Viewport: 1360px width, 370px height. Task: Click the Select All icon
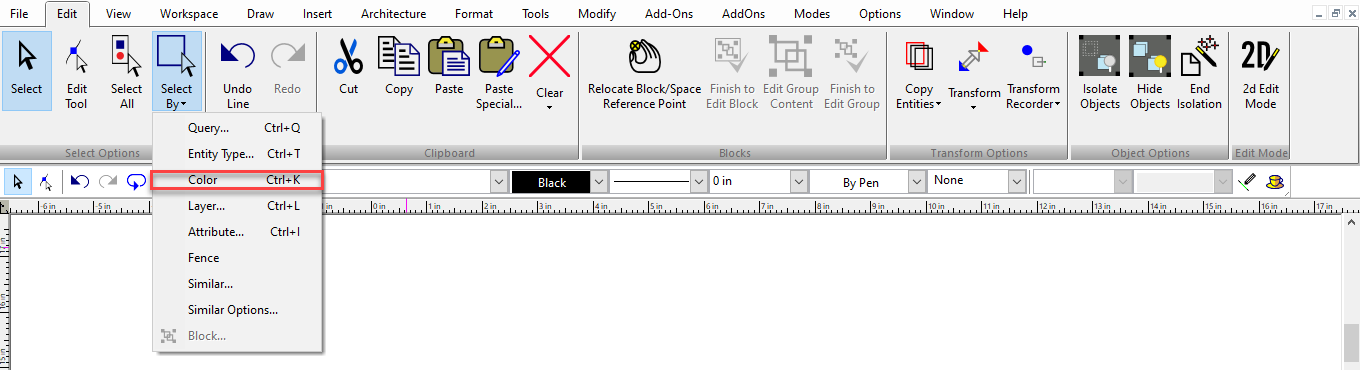point(126,57)
